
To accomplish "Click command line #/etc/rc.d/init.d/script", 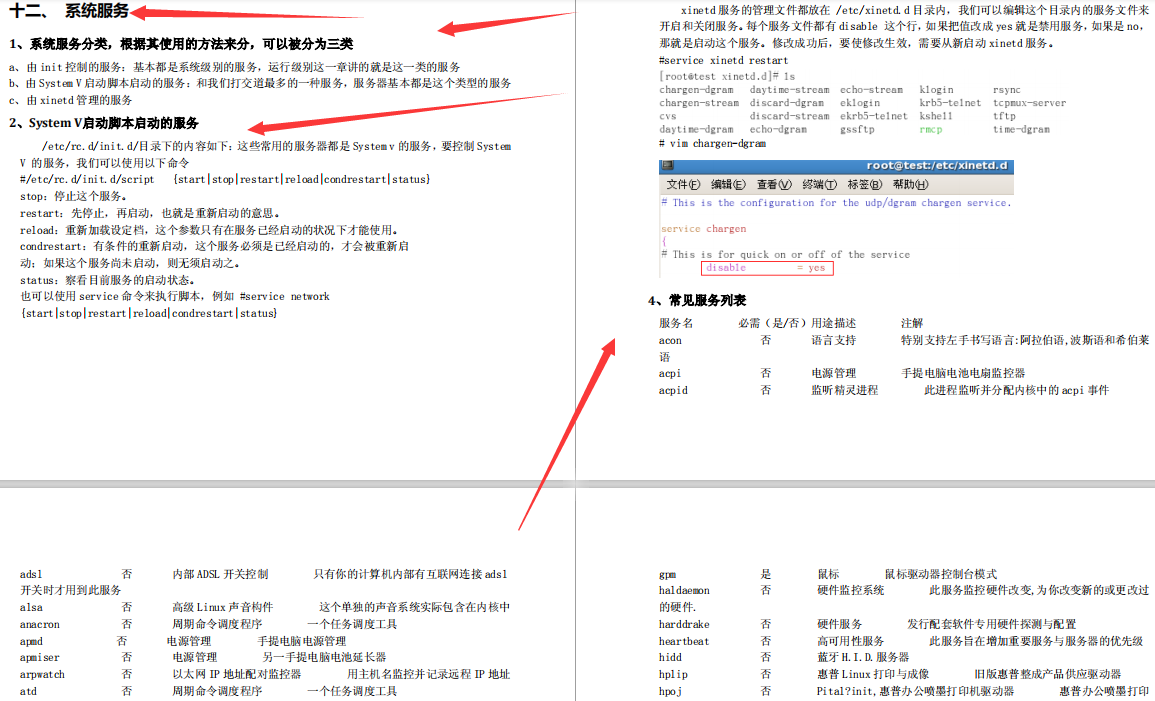I will [225, 179].
